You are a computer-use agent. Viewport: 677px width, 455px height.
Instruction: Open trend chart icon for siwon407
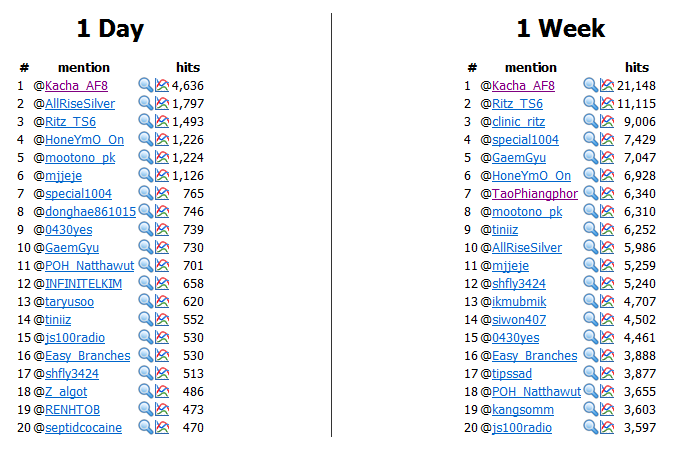[x=607, y=319]
